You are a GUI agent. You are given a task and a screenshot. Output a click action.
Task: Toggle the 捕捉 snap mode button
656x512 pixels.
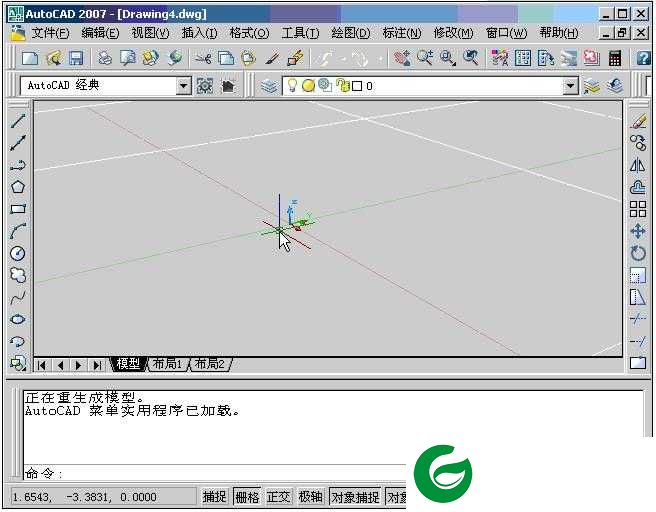214,497
